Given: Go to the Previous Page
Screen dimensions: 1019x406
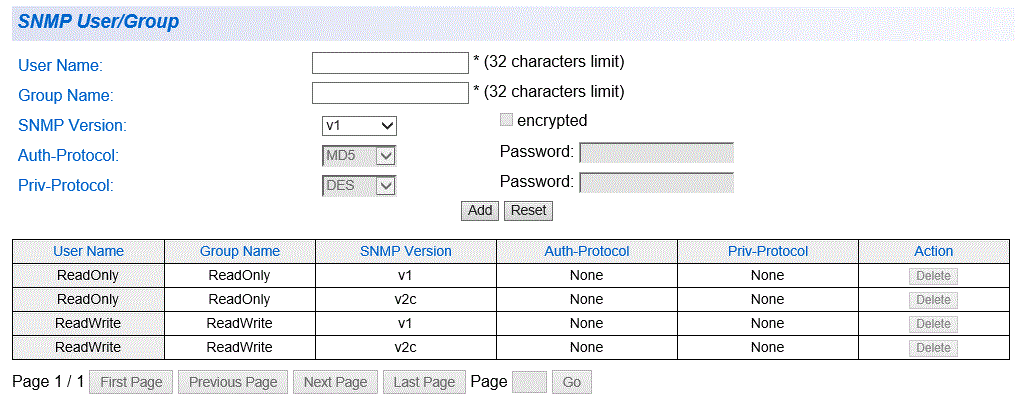Looking at the screenshot, I should click(x=233, y=382).
